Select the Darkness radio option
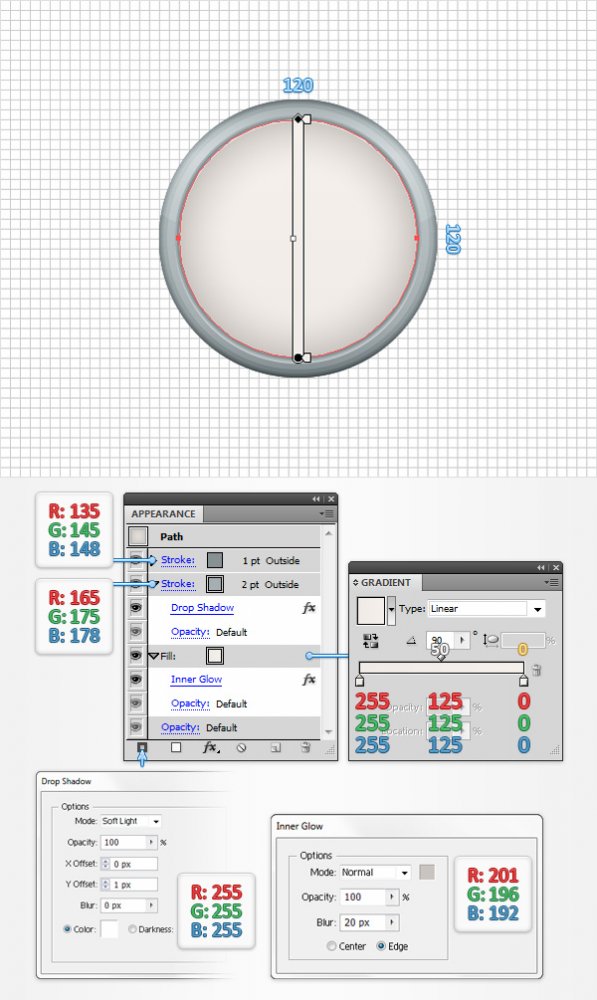Screen dimensions: 597x1000 (x=133, y=929)
